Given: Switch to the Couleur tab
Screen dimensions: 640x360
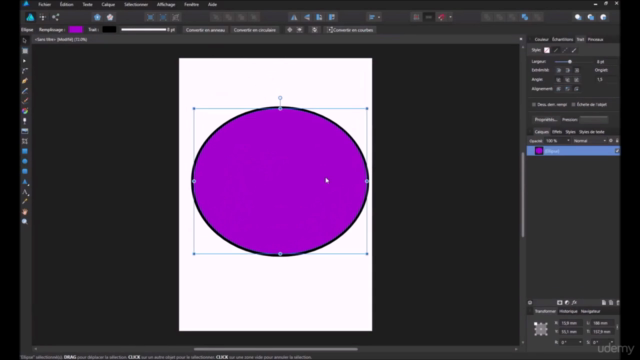Looking at the screenshot, I should coord(542,40).
